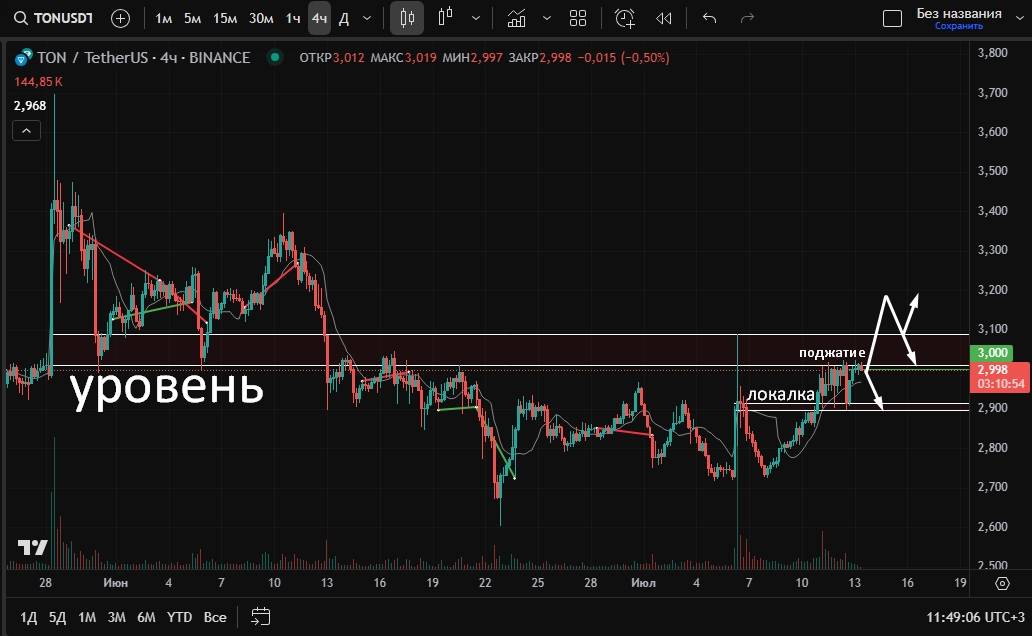This screenshot has height=636, width=1032.
Task: Select the поджатие text drawing on the chart
Action: pyautogui.click(x=832, y=353)
